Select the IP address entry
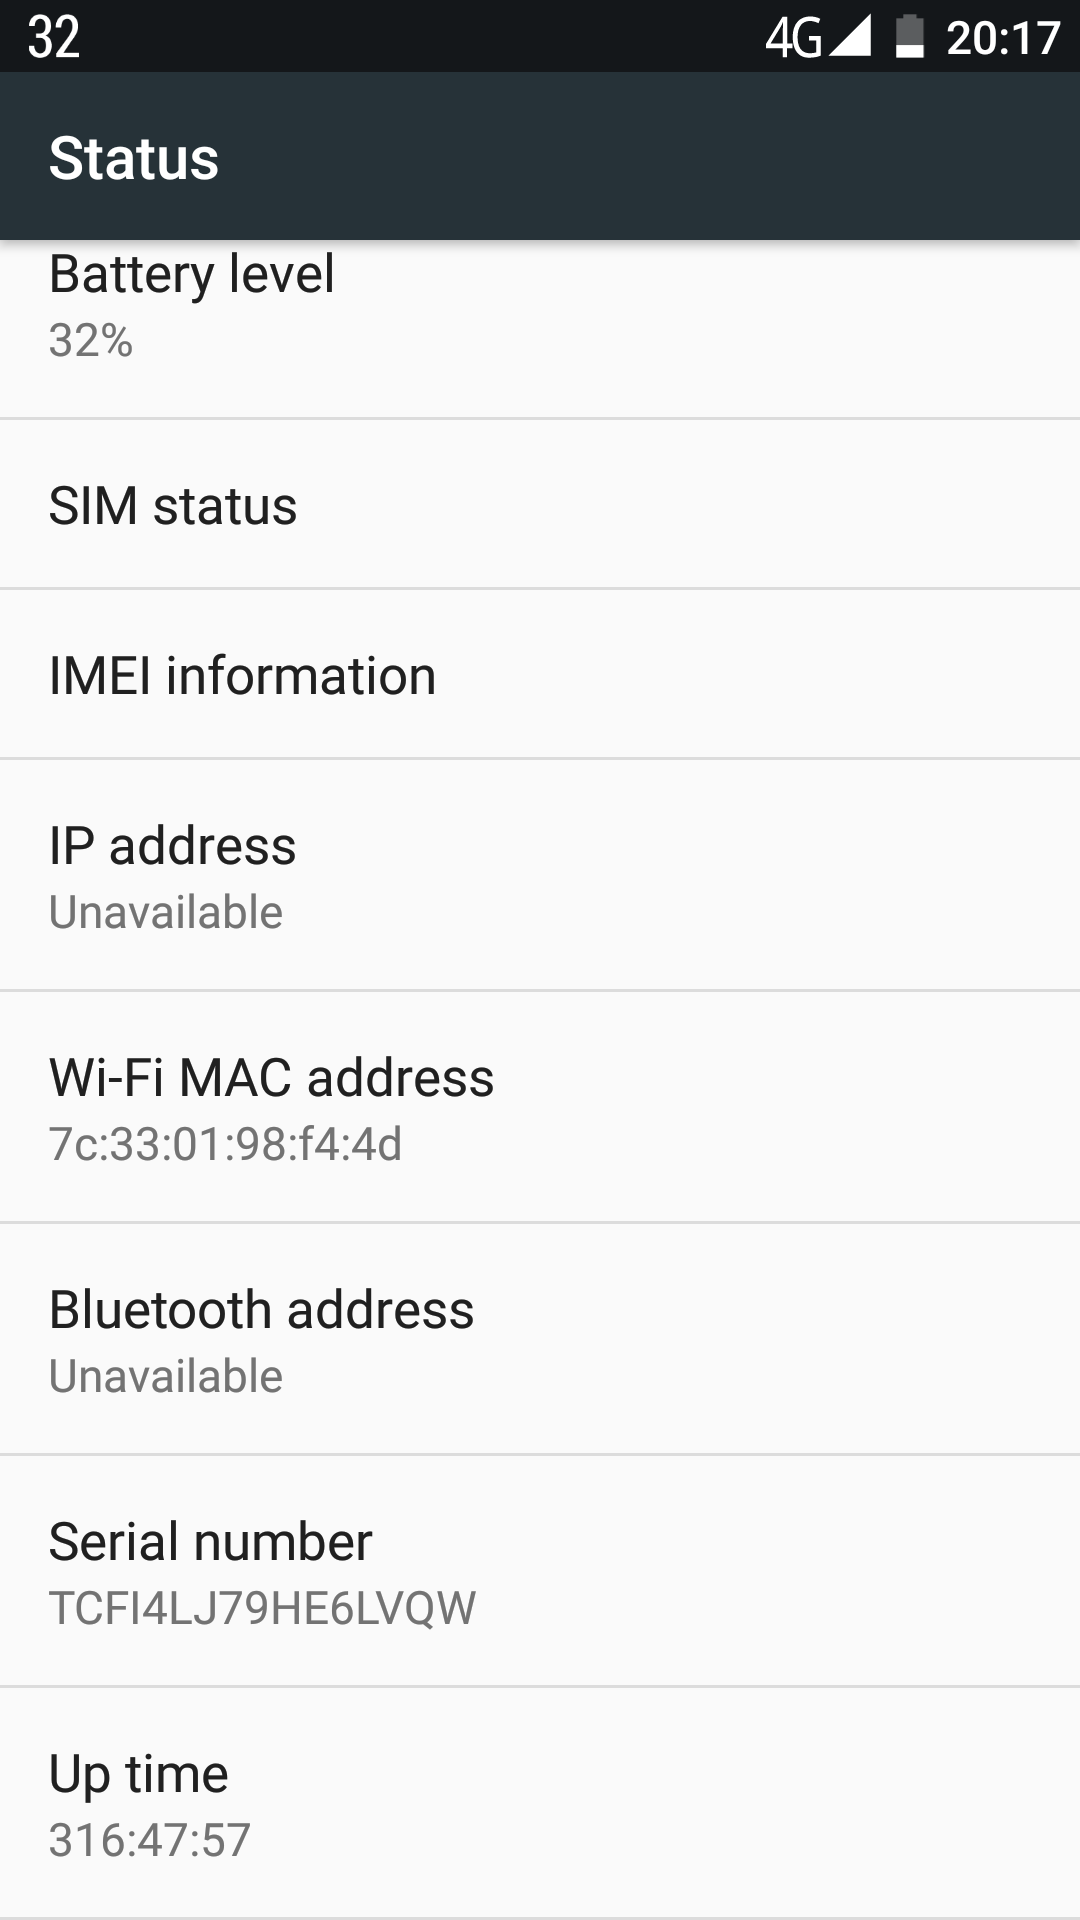 [540, 876]
